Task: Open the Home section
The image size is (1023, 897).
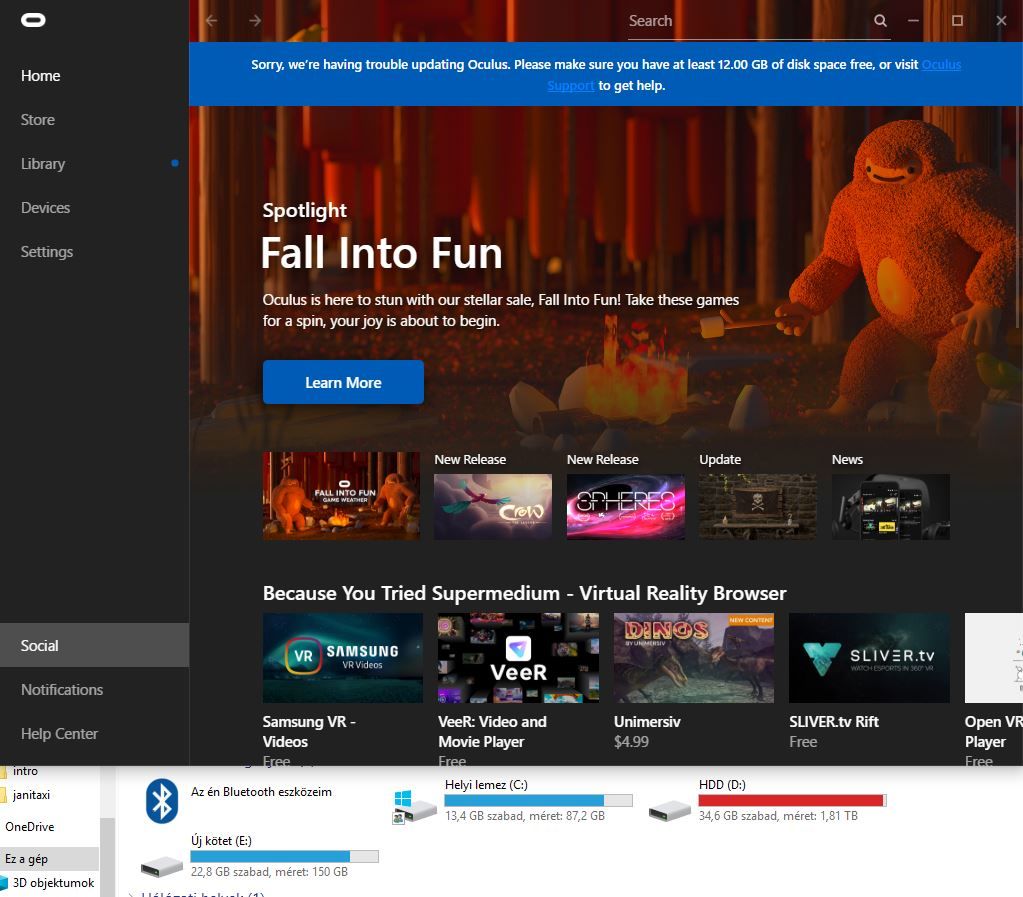Action: click(40, 76)
